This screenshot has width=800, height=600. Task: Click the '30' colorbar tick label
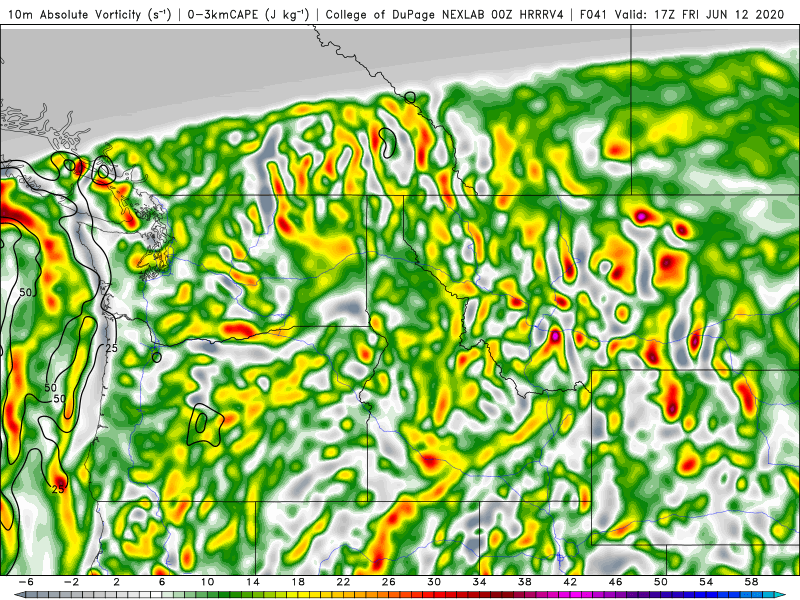[434, 582]
